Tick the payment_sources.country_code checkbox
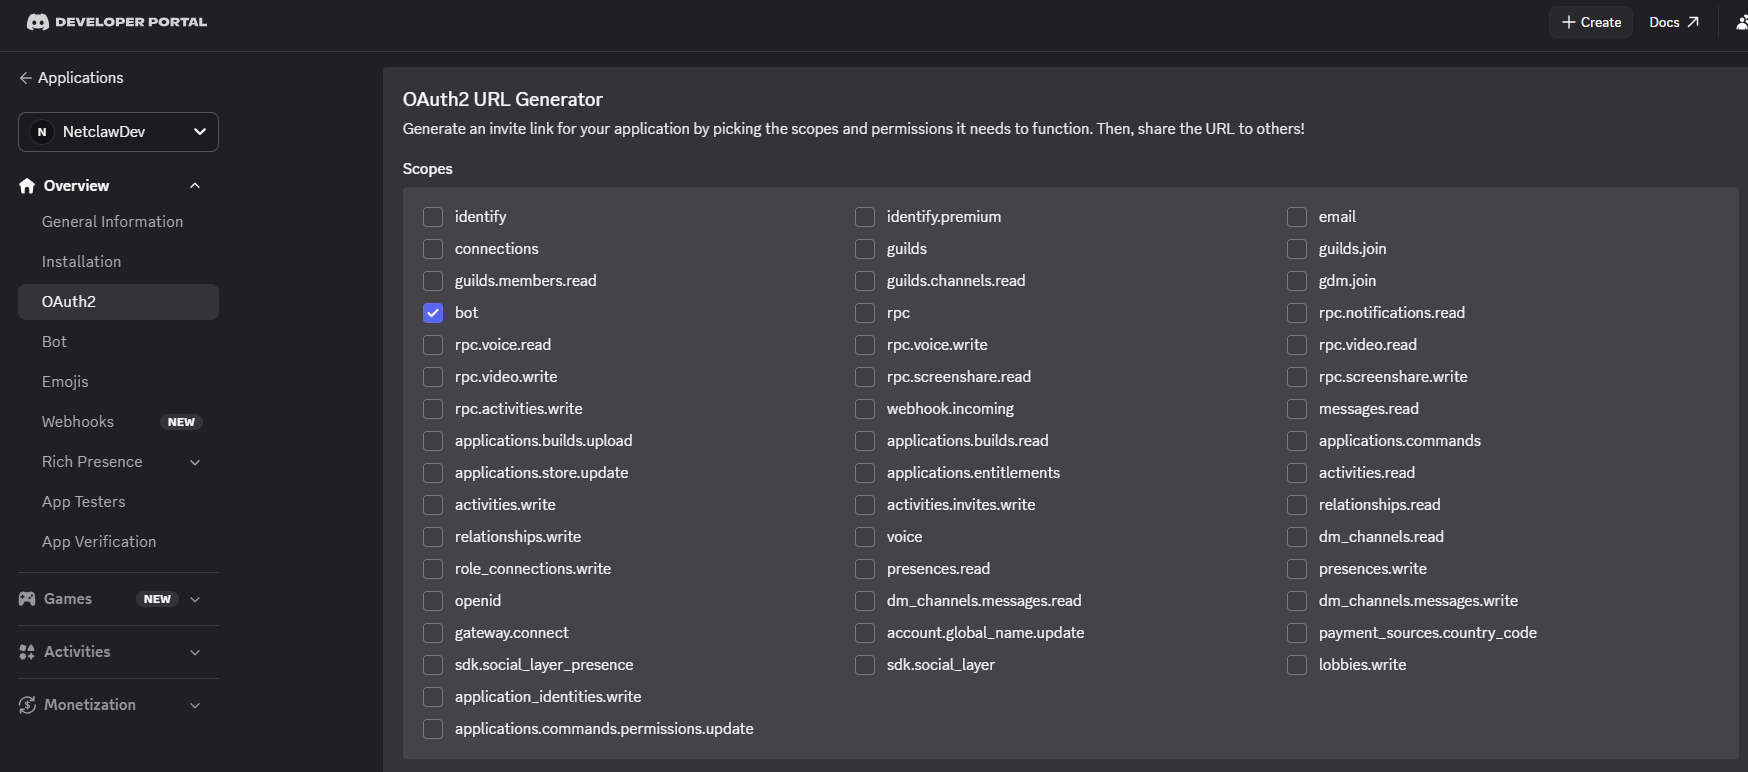The width and height of the screenshot is (1748, 772). point(1297,633)
